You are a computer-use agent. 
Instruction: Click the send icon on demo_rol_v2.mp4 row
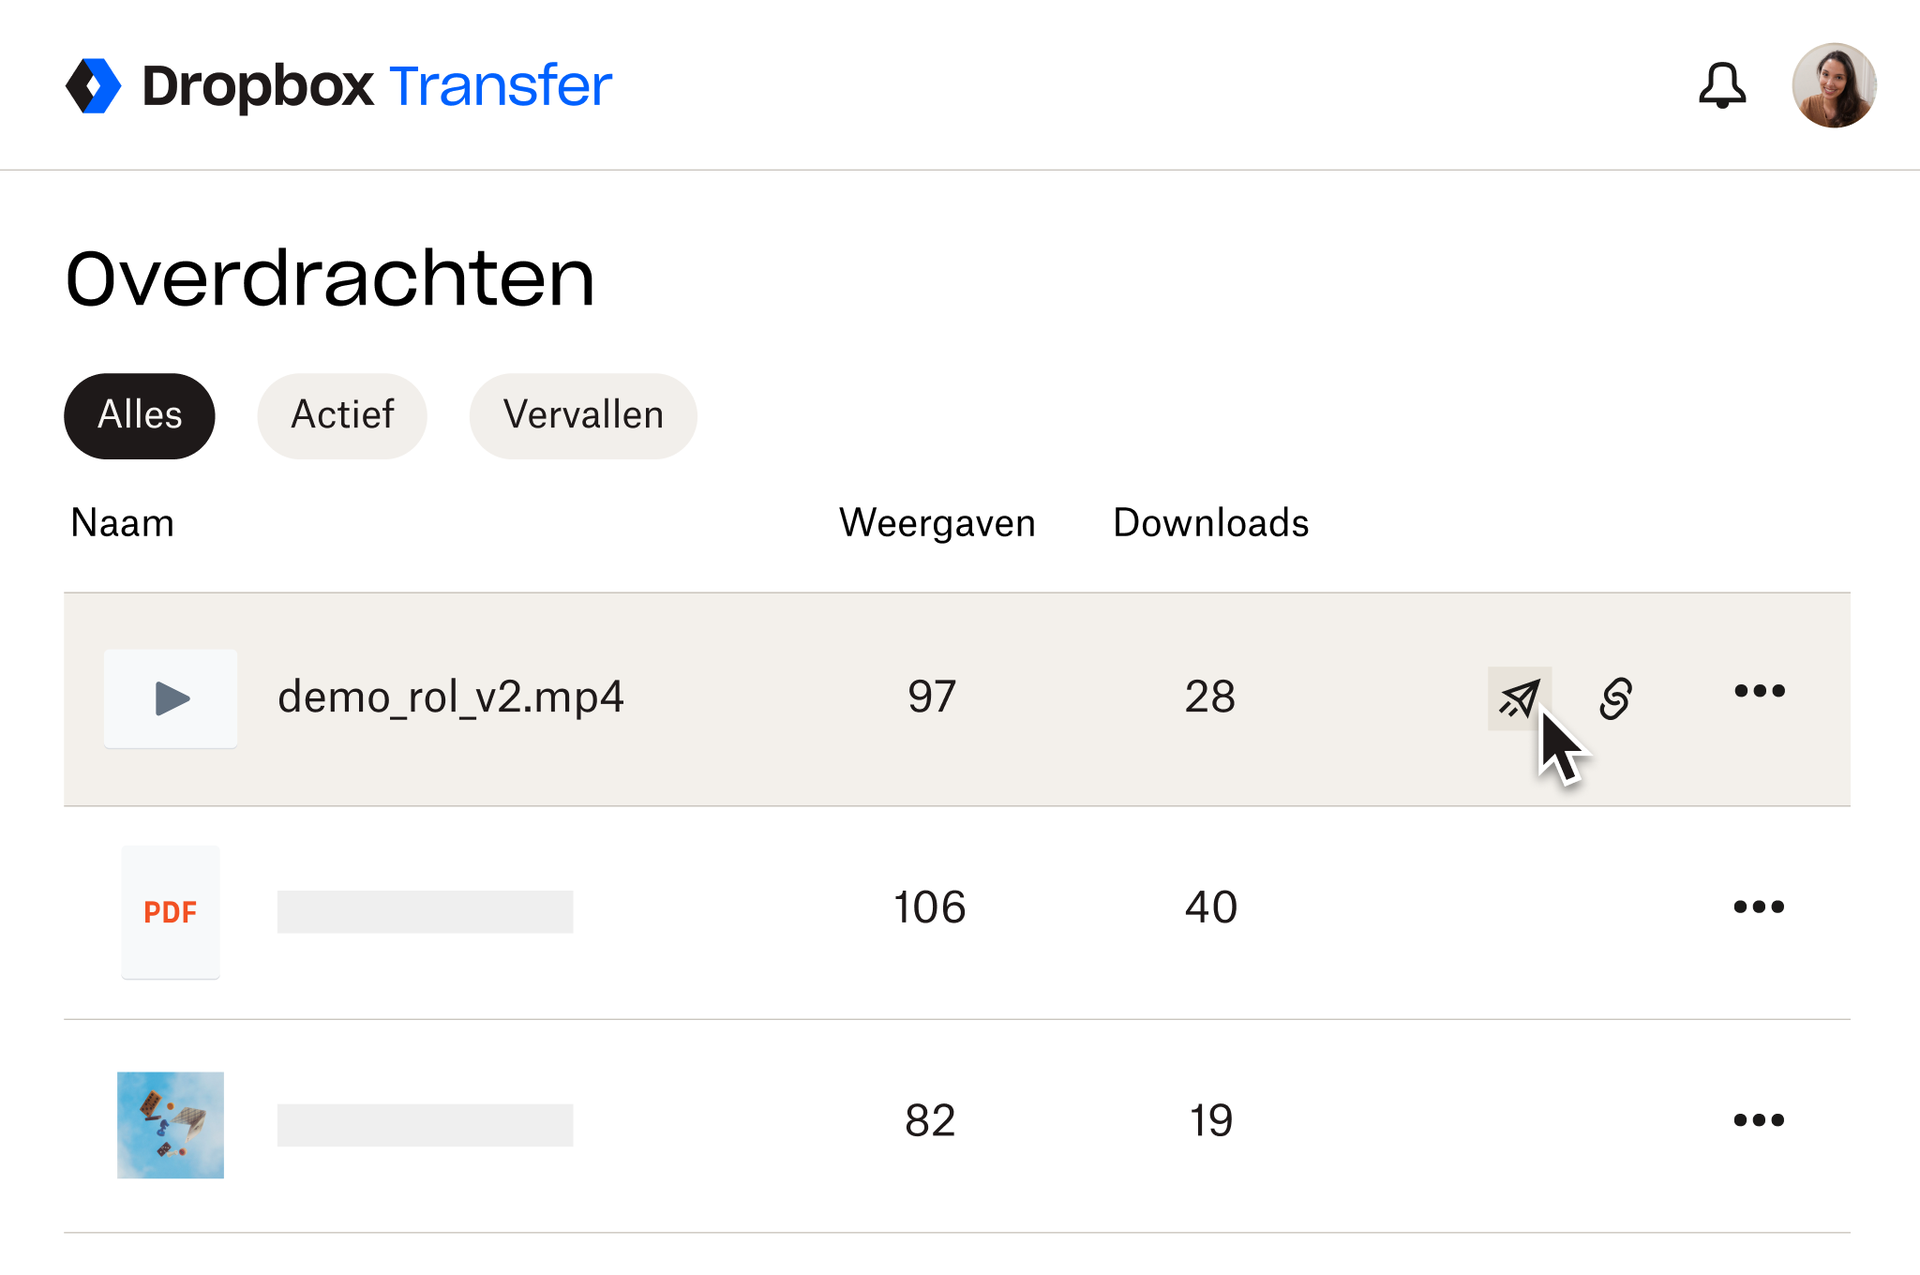[x=1520, y=699]
